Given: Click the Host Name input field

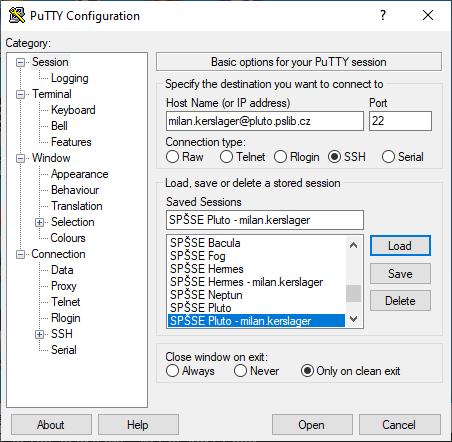Looking at the screenshot, I should (x=265, y=121).
